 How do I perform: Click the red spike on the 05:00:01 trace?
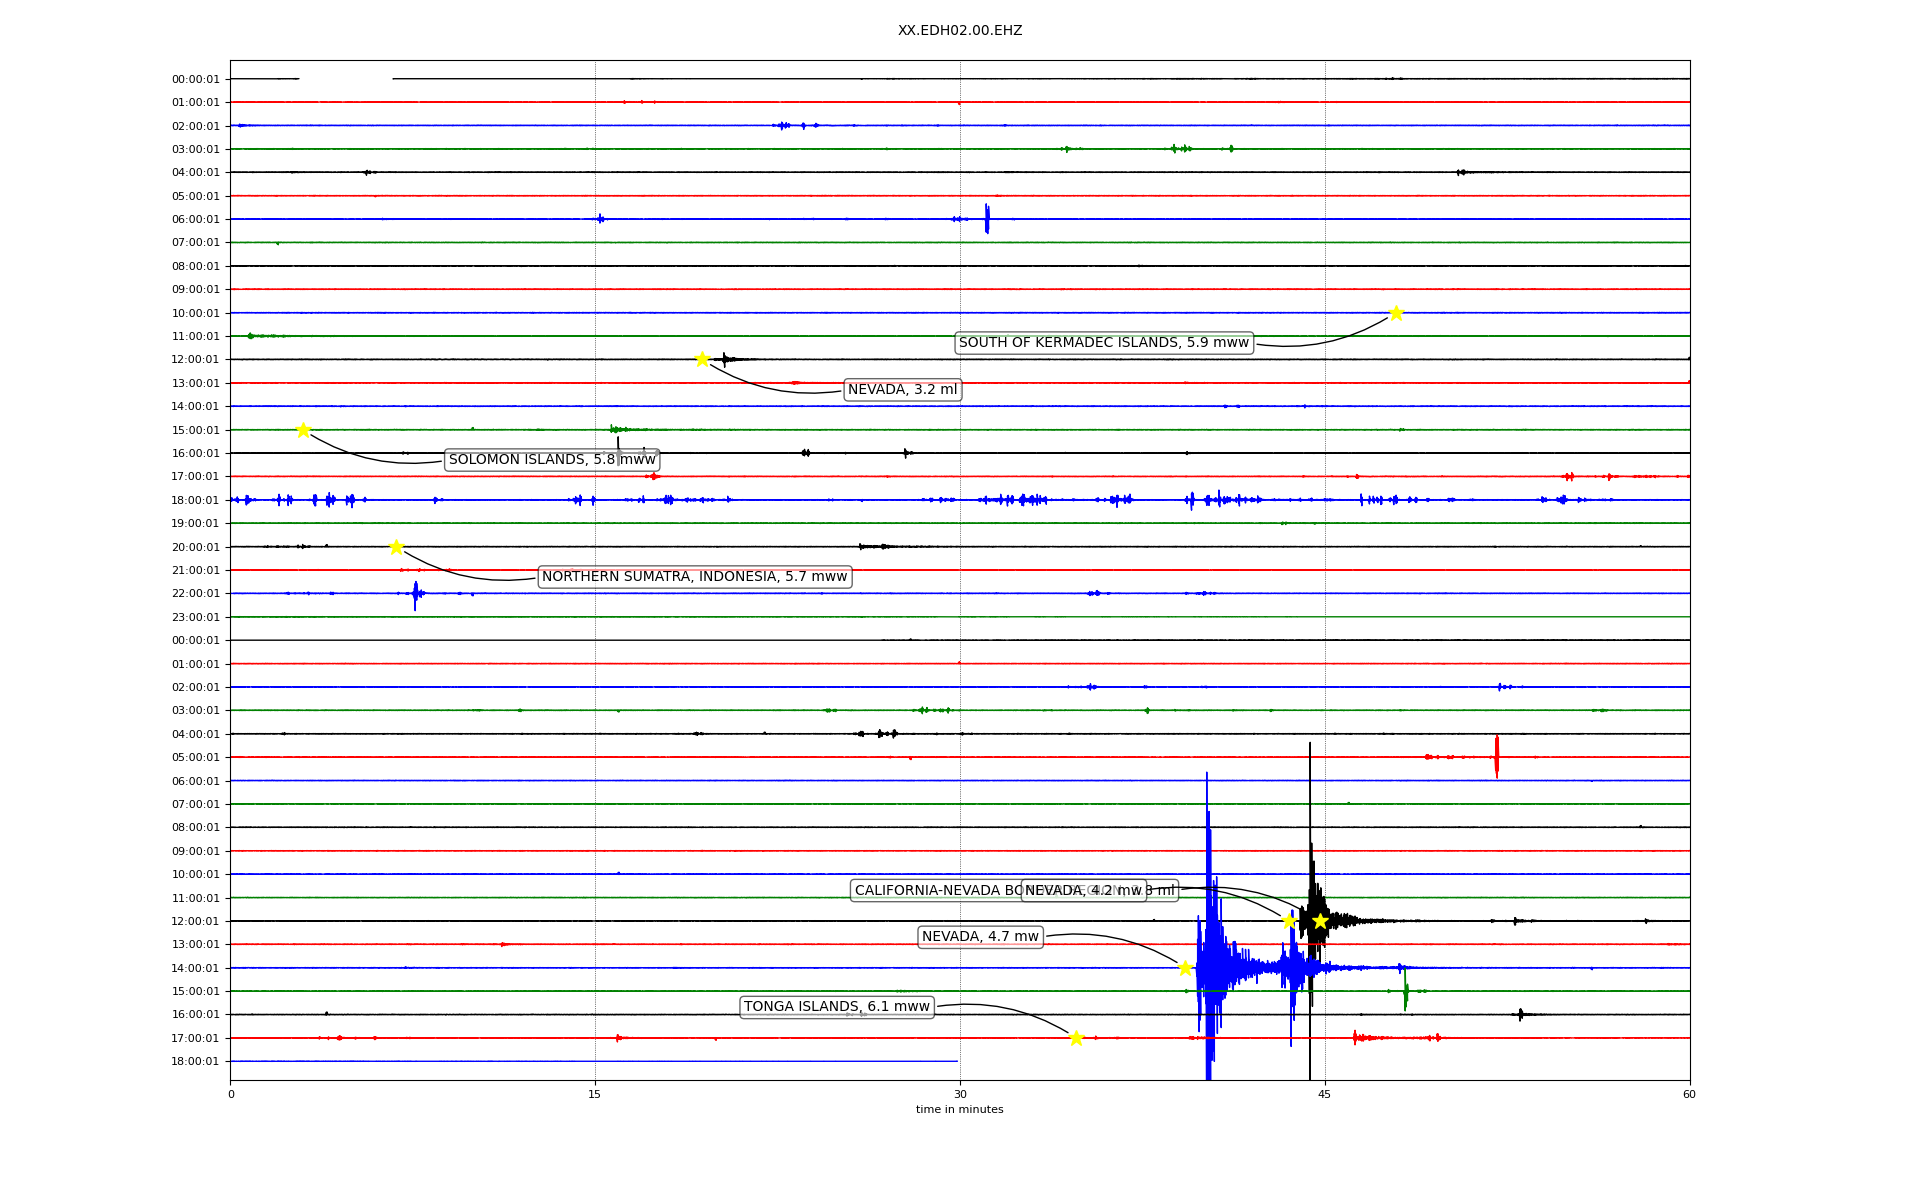coord(1496,756)
